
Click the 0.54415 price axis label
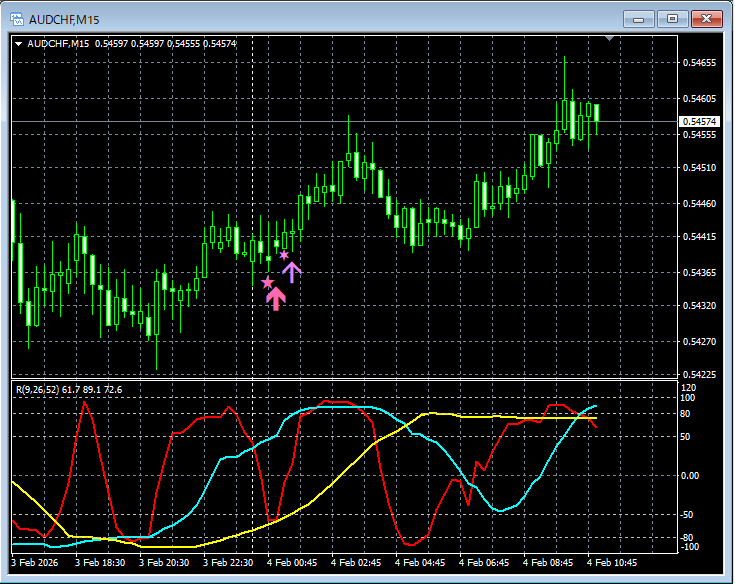(699, 236)
